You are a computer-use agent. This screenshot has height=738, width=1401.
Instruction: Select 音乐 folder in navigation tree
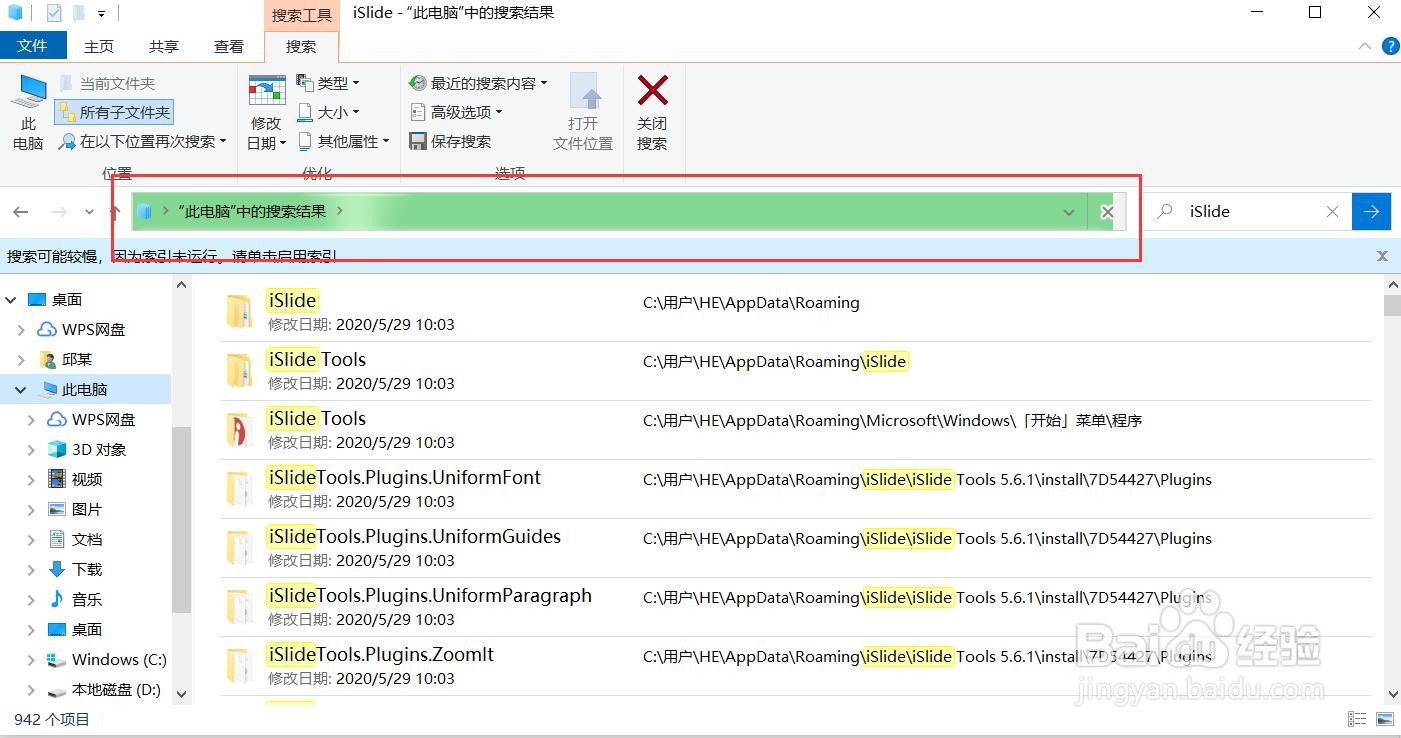click(75, 600)
